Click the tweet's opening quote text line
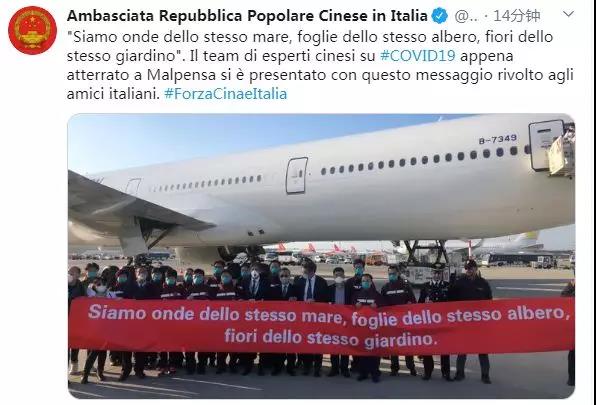 (310, 37)
